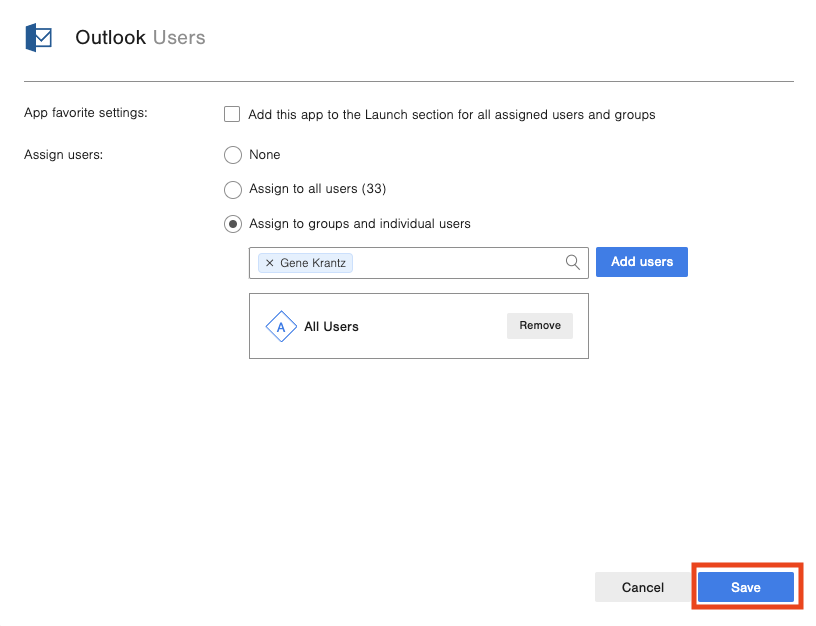Click the Outlook Users heading text
The width and height of the screenshot is (816, 626).
[x=140, y=38]
